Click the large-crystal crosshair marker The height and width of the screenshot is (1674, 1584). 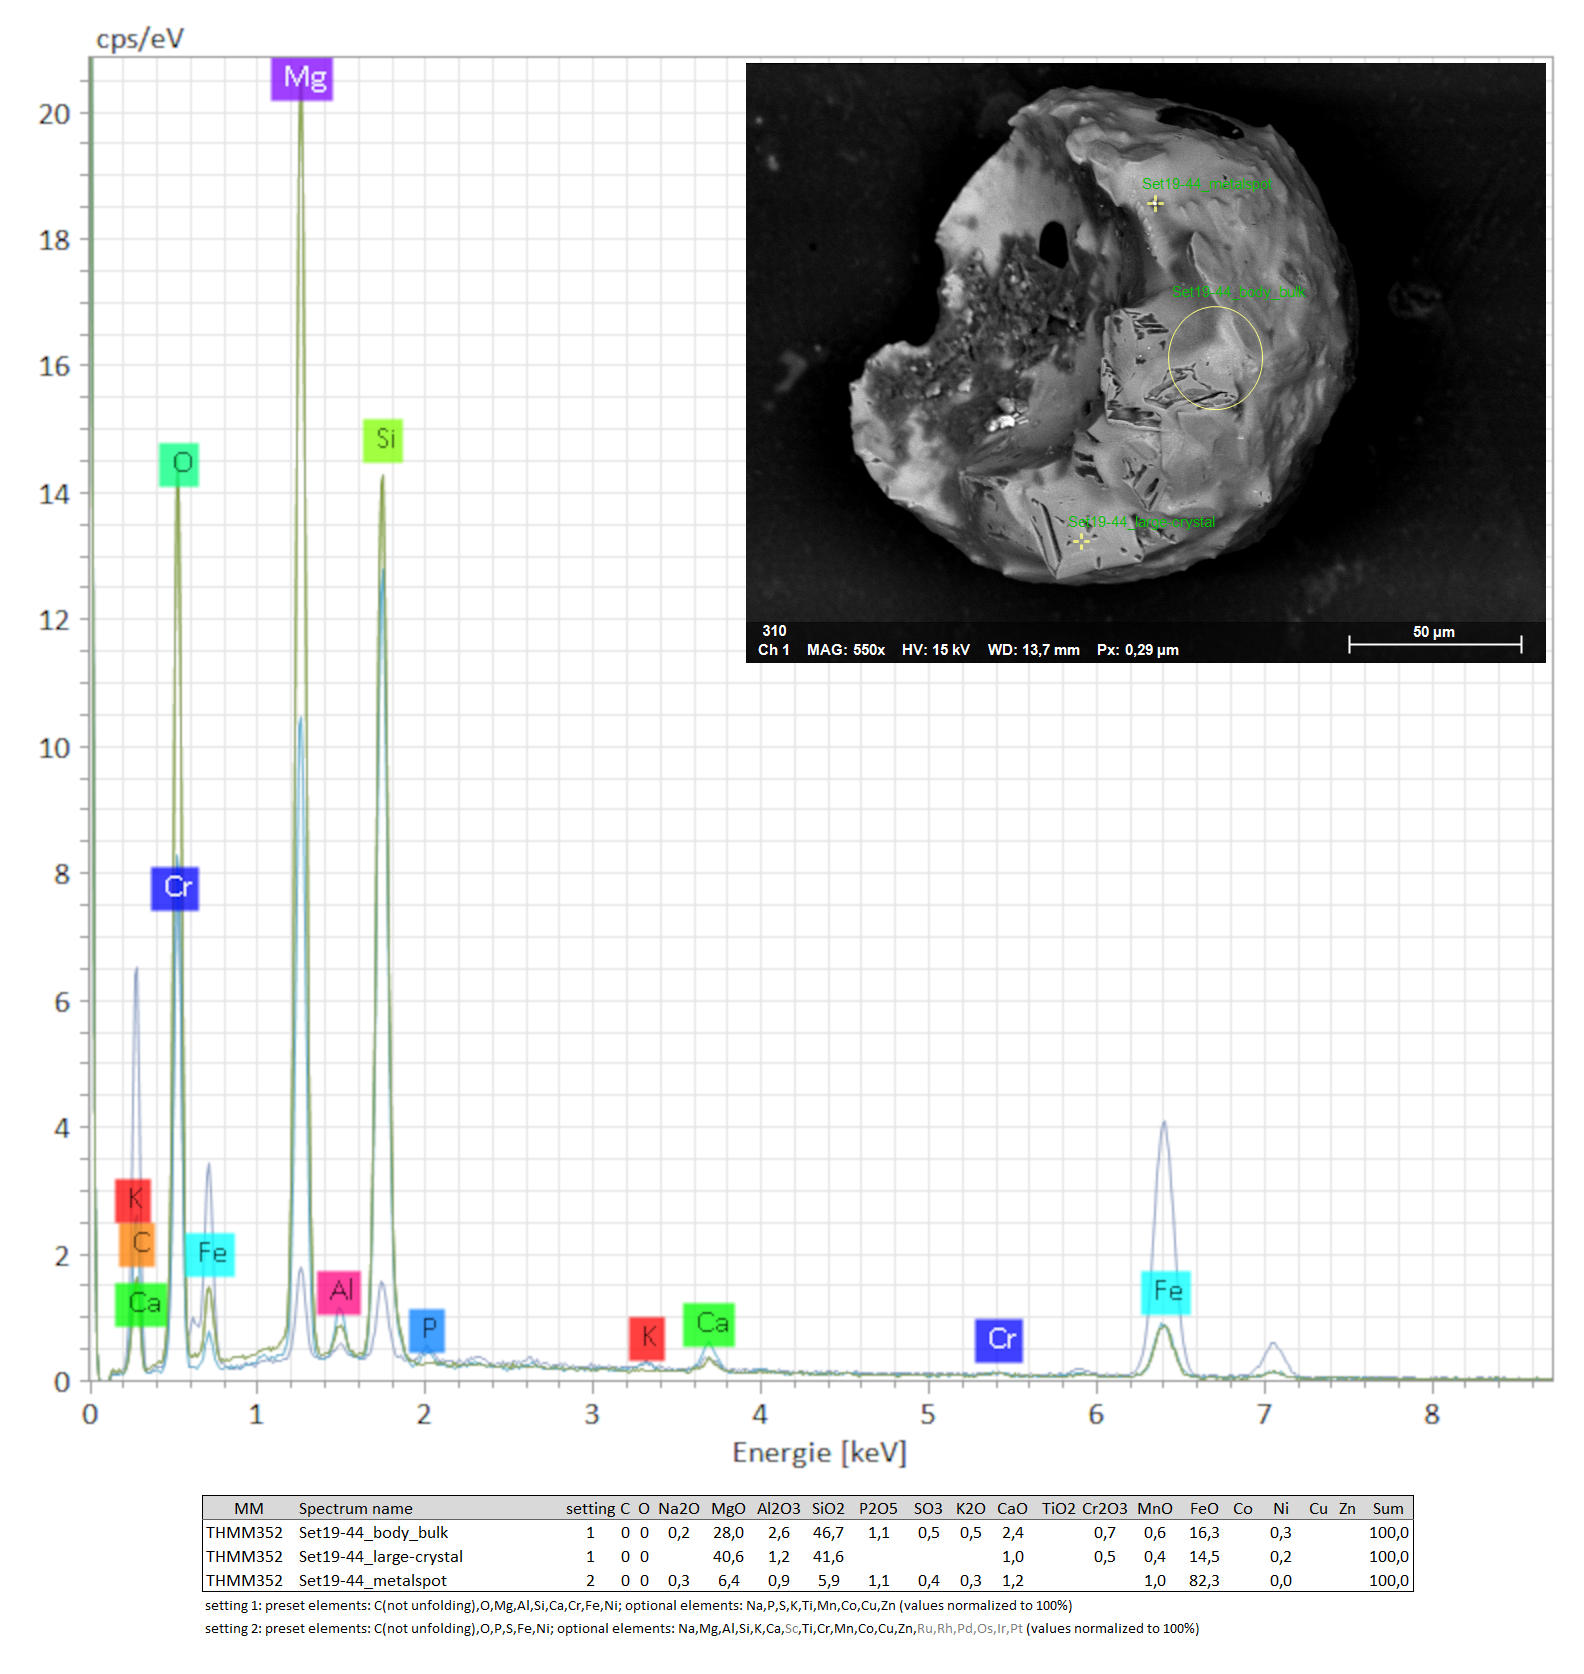1081,541
